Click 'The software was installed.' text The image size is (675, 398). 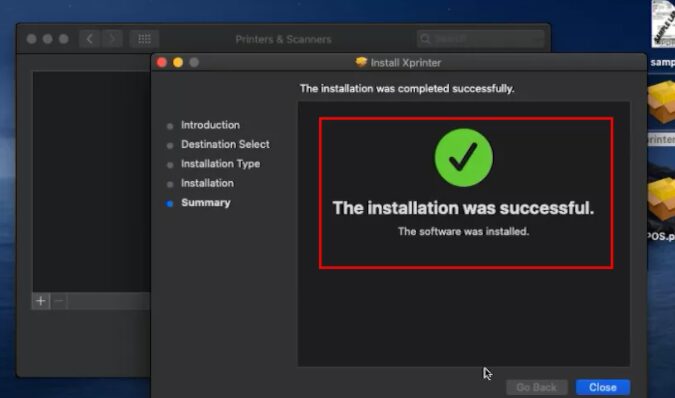coord(463,231)
